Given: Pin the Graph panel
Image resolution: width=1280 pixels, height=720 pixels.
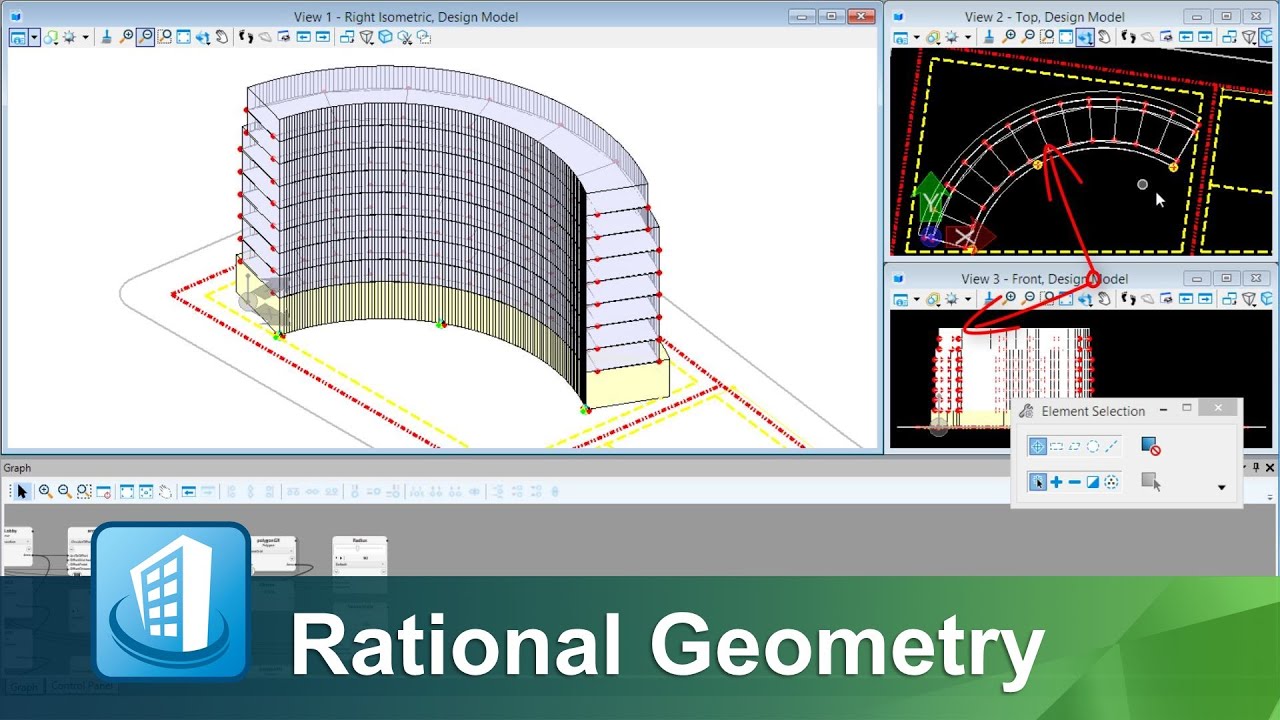Looking at the screenshot, I should pyautogui.click(x=1256, y=467).
